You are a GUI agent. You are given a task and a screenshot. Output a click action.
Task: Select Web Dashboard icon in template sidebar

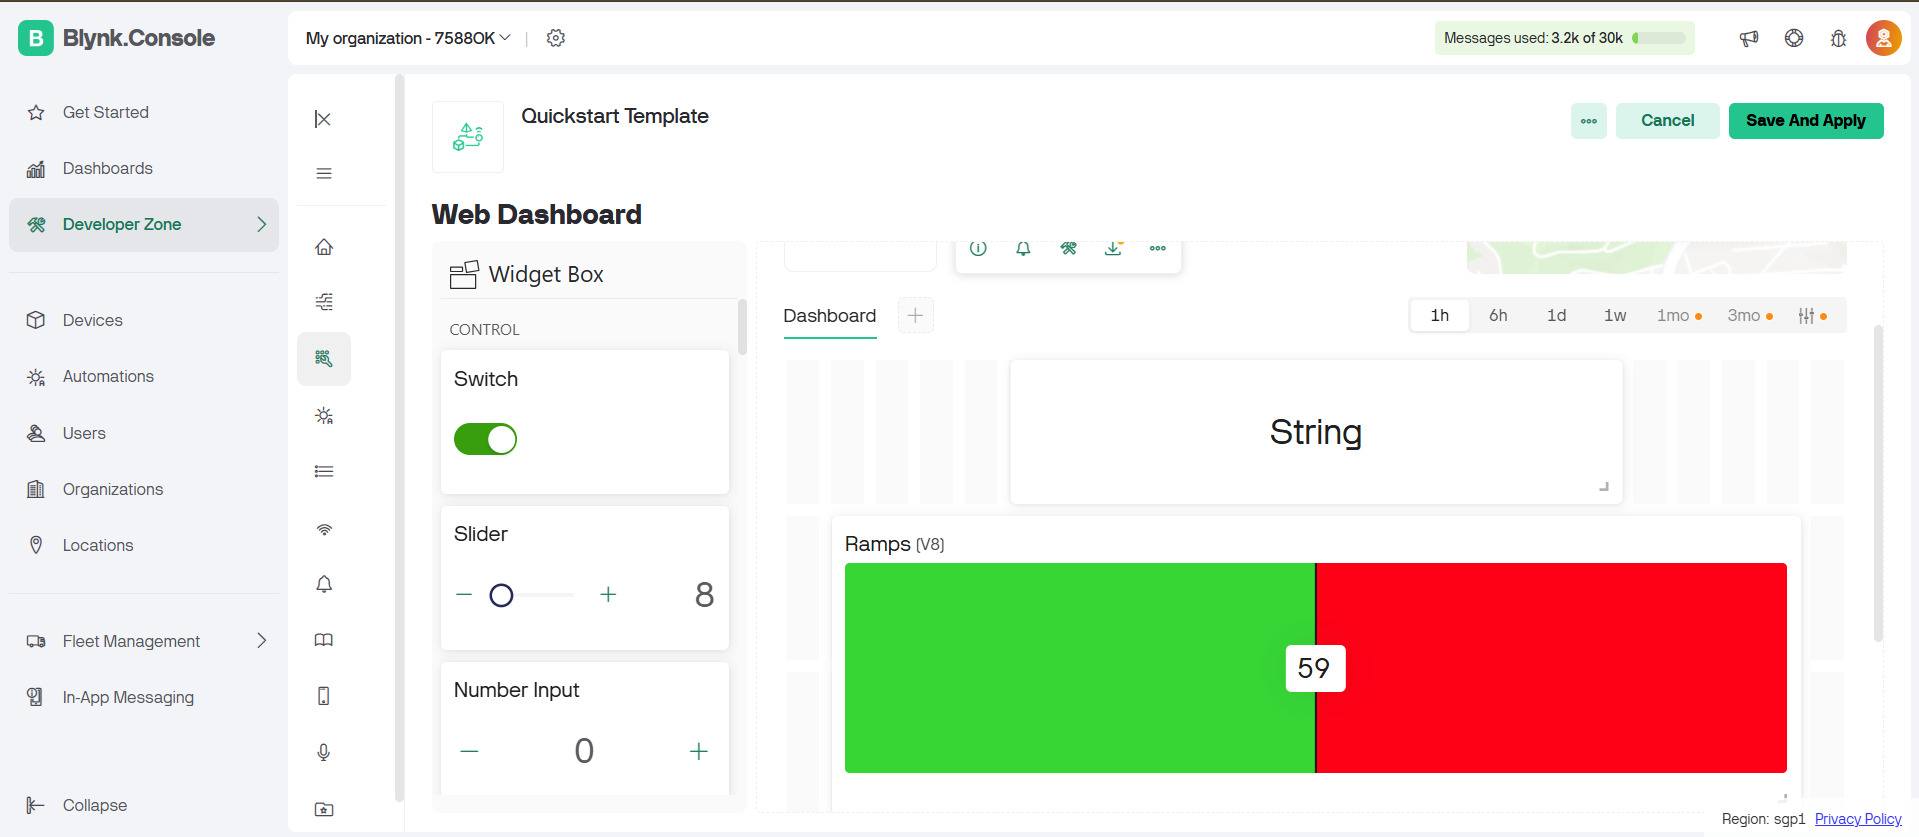point(324,359)
